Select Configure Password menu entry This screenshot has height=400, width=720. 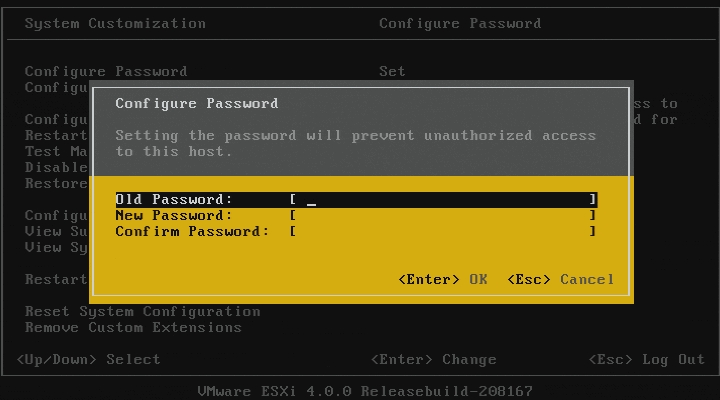click(106, 71)
